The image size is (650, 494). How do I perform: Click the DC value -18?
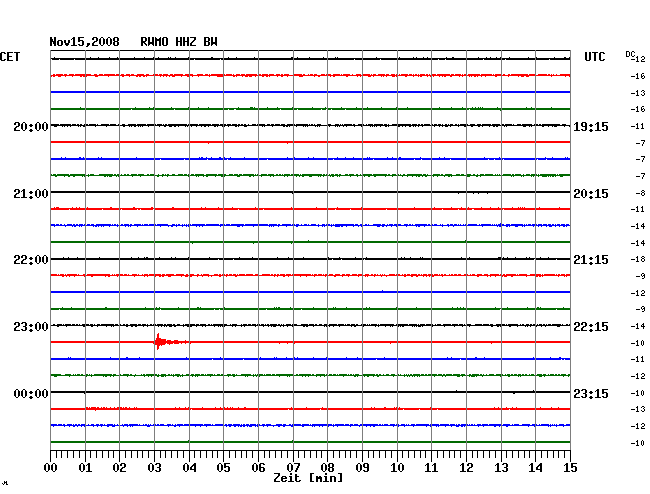(638, 259)
